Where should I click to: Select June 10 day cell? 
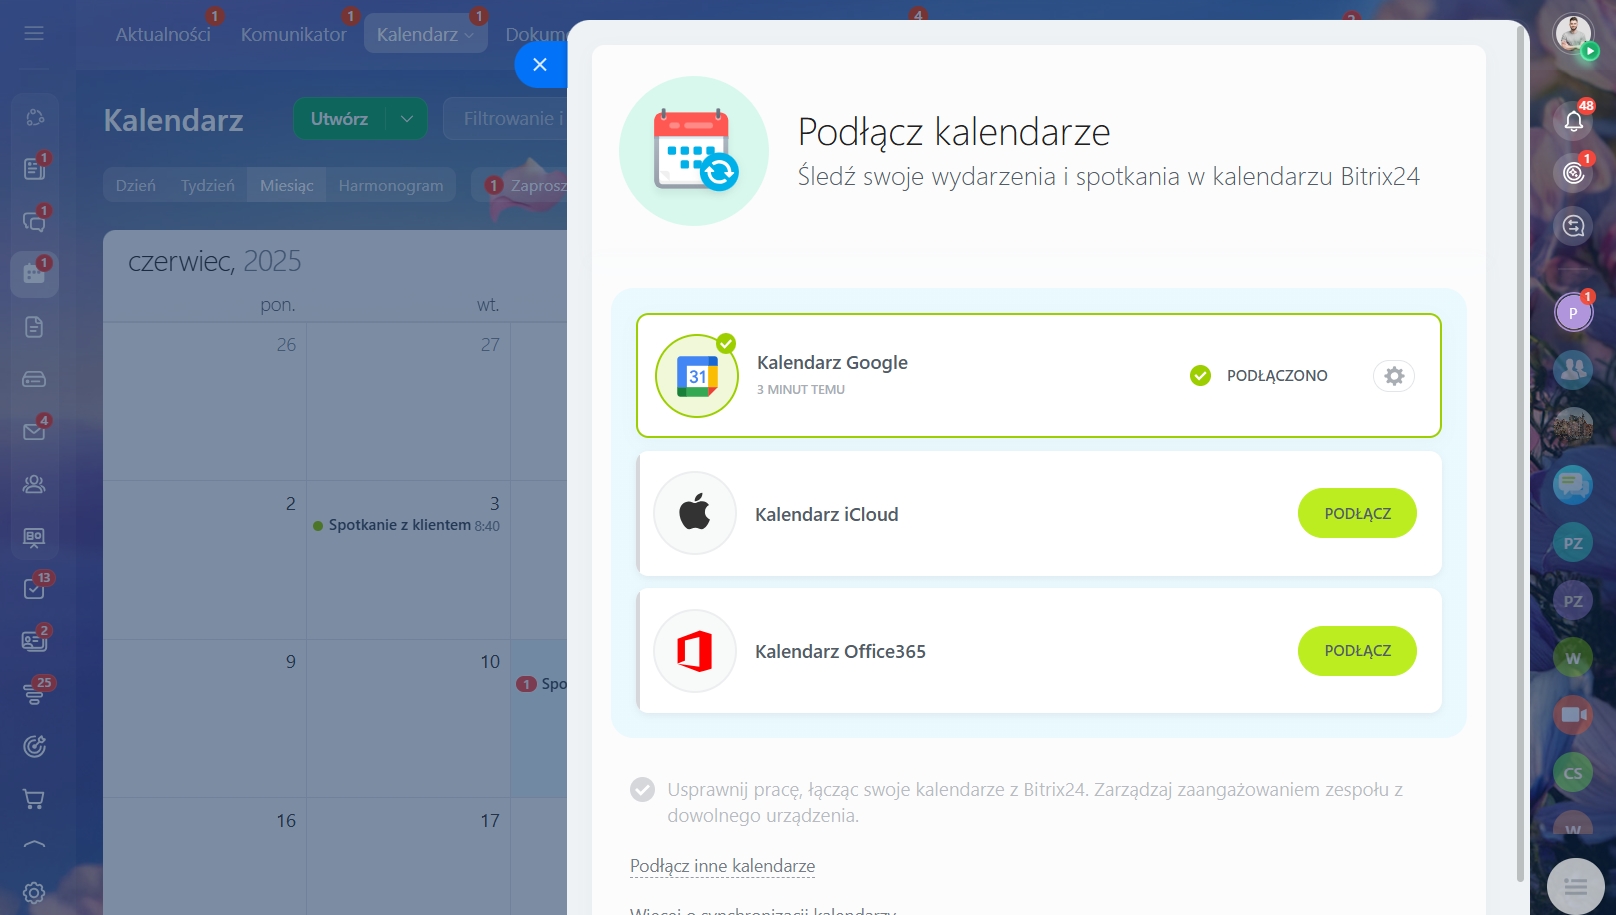[409, 718]
